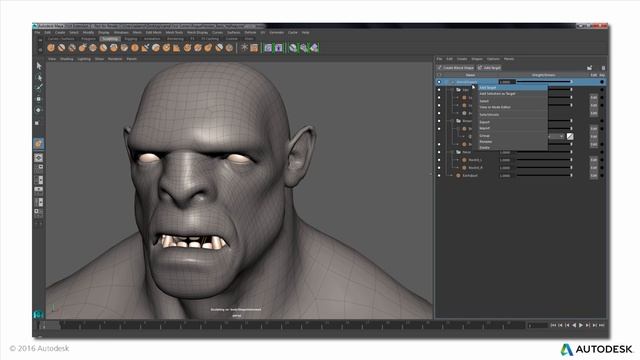Select the Spray sculpting tool
The image size is (640, 360).
(x=124, y=48)
